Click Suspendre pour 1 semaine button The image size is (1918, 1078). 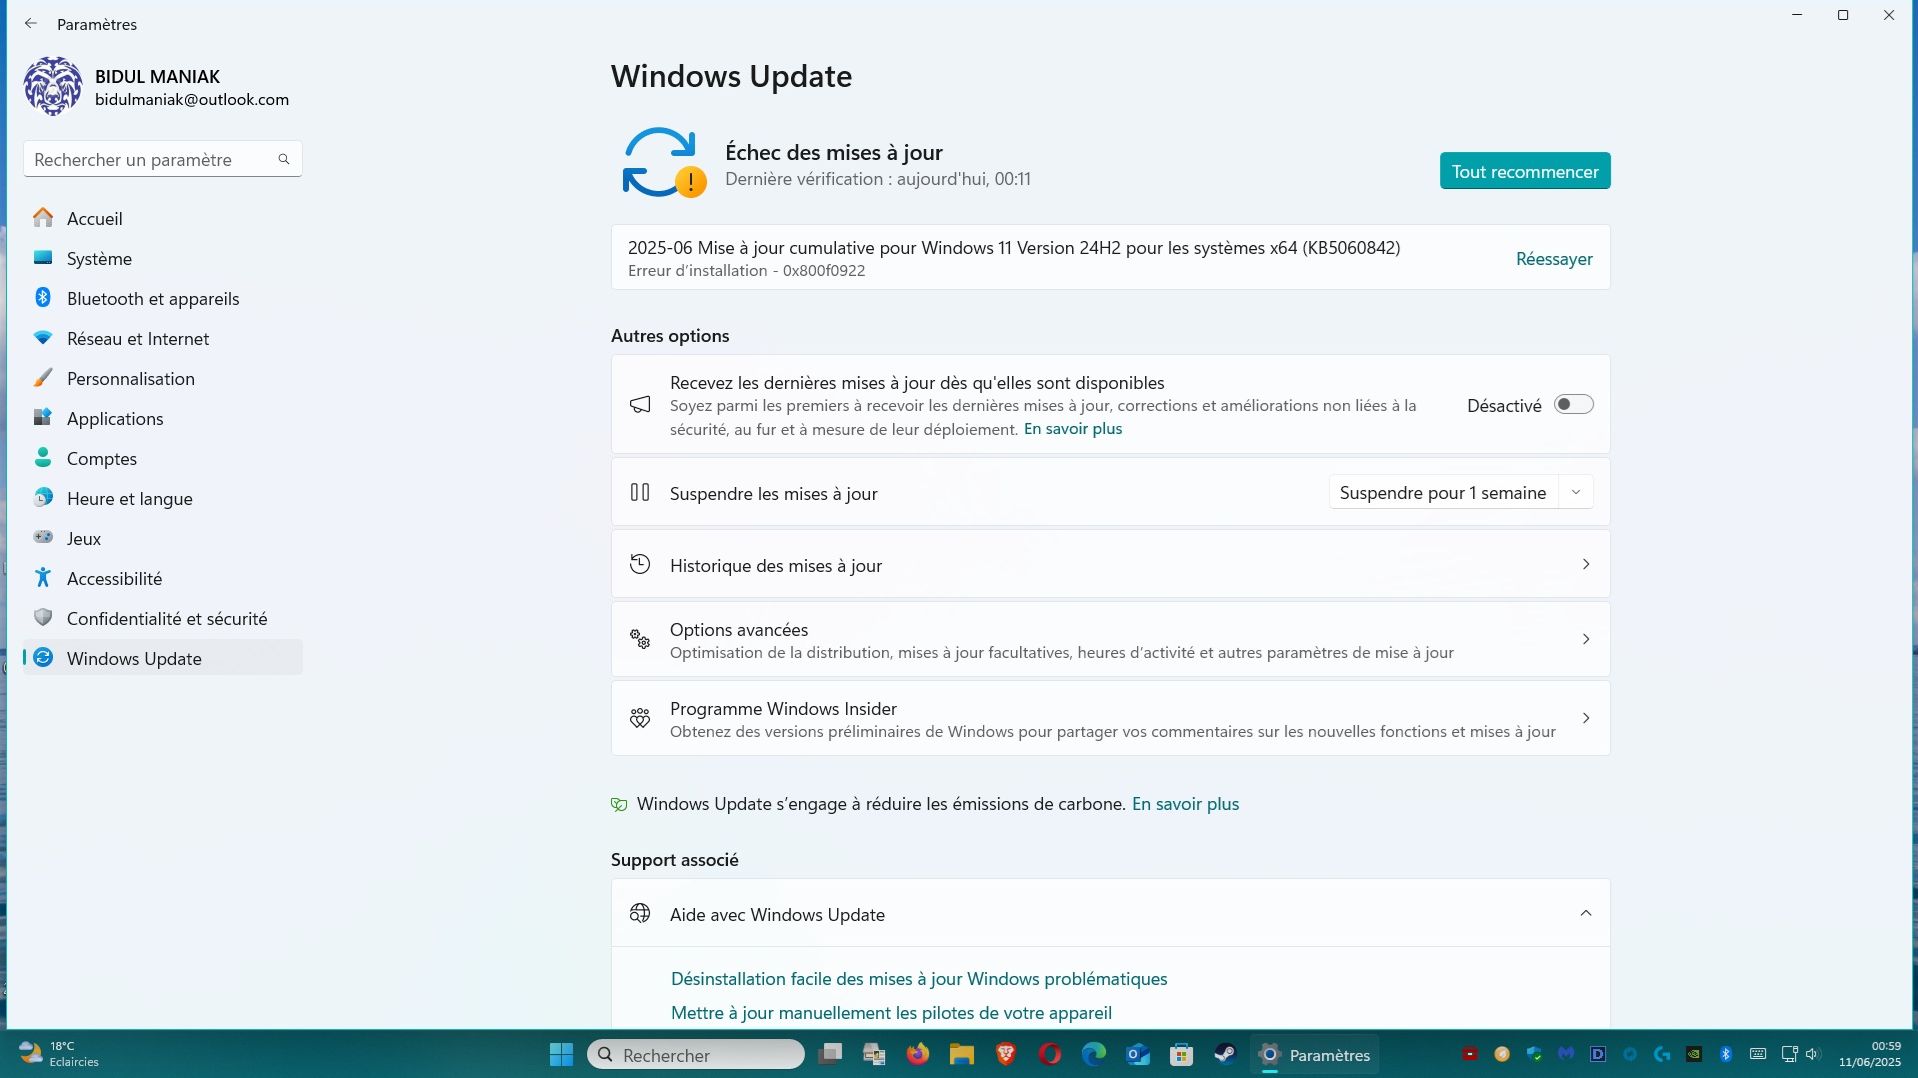[x=1443, y=493]
